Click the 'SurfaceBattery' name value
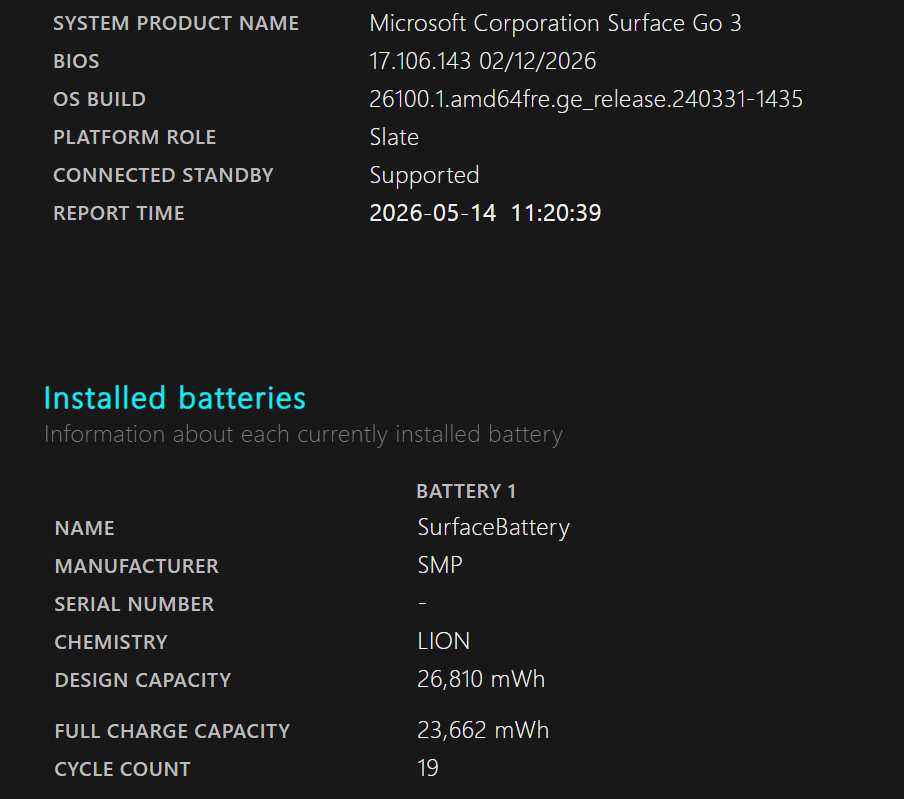 click(x=494, y=527)
